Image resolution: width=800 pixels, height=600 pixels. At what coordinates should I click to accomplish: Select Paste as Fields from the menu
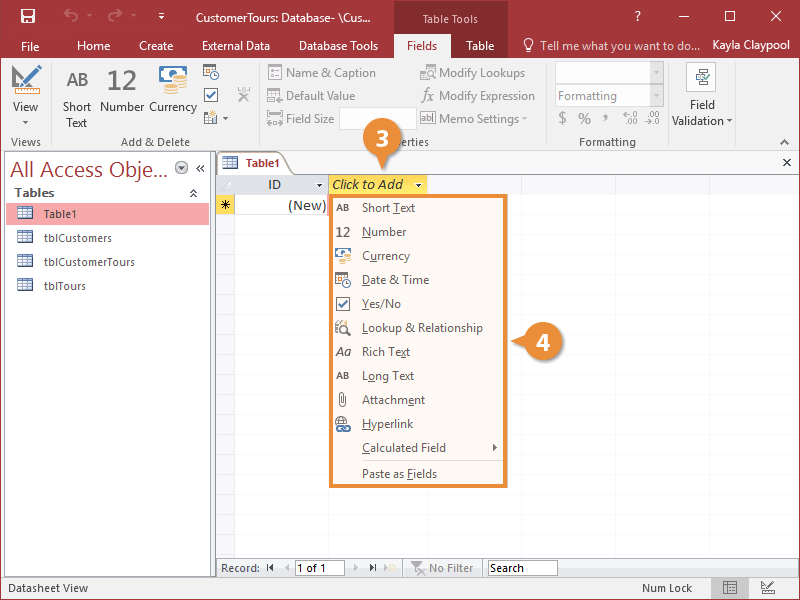[399, 474]
